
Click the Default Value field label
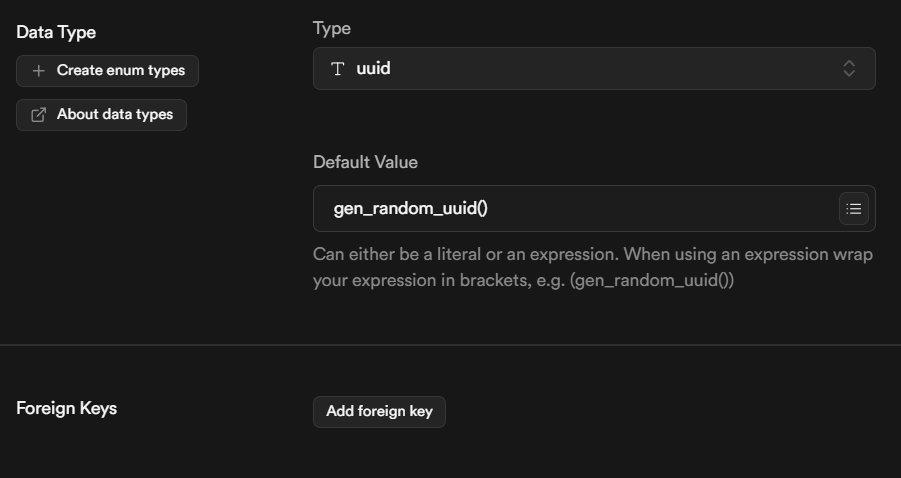point(365,162)
